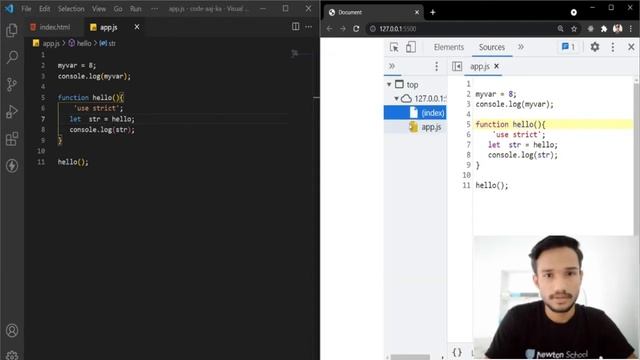The image size is (640, 360).
Task: Open the Go menu
Action: (118, 9)
